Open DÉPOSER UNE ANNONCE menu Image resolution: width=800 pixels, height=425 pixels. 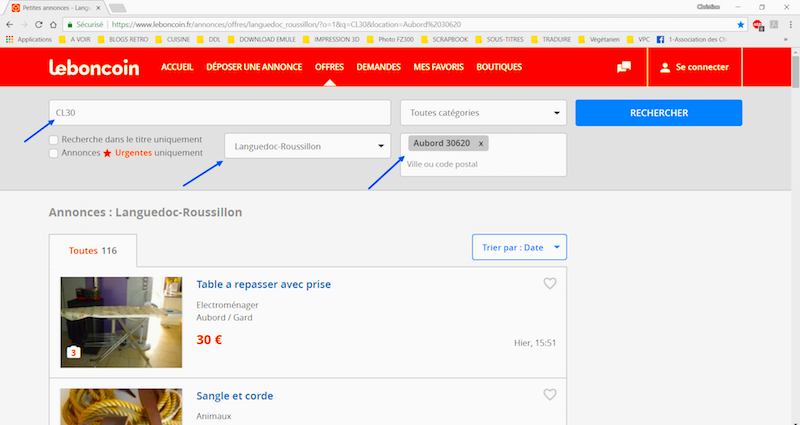[254, 67]
